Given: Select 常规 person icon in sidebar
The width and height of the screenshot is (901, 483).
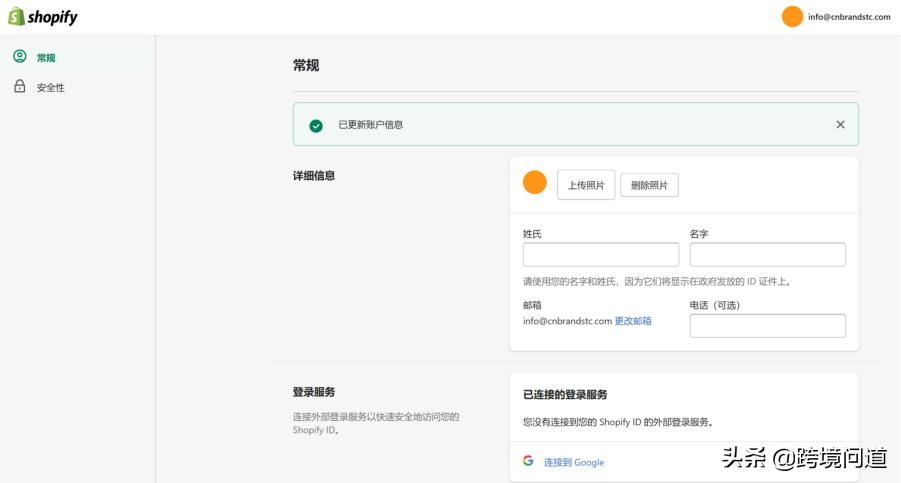Looking at the screenshot, I should coord(20,56).
